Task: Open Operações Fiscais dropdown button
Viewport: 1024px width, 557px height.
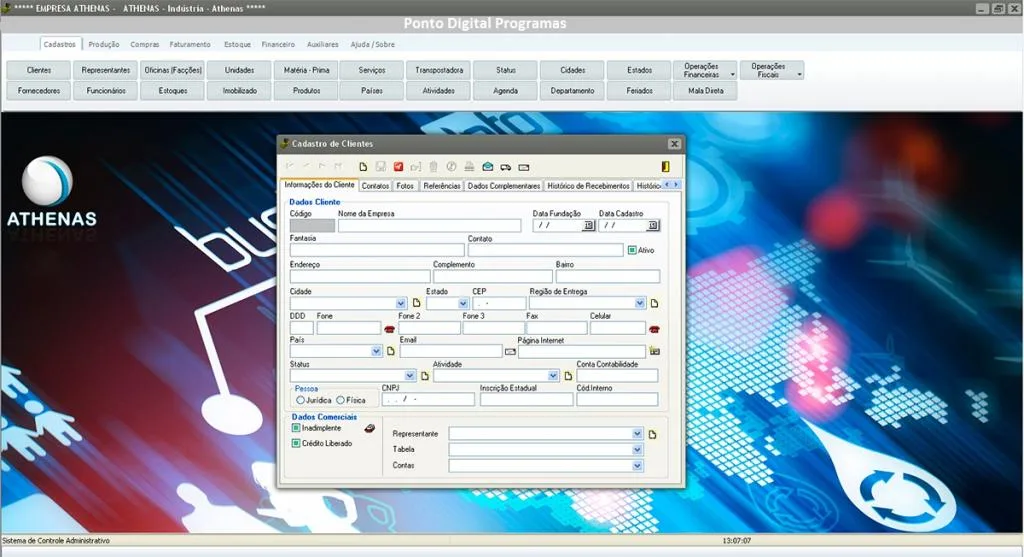Action: [x=772, y=70]
